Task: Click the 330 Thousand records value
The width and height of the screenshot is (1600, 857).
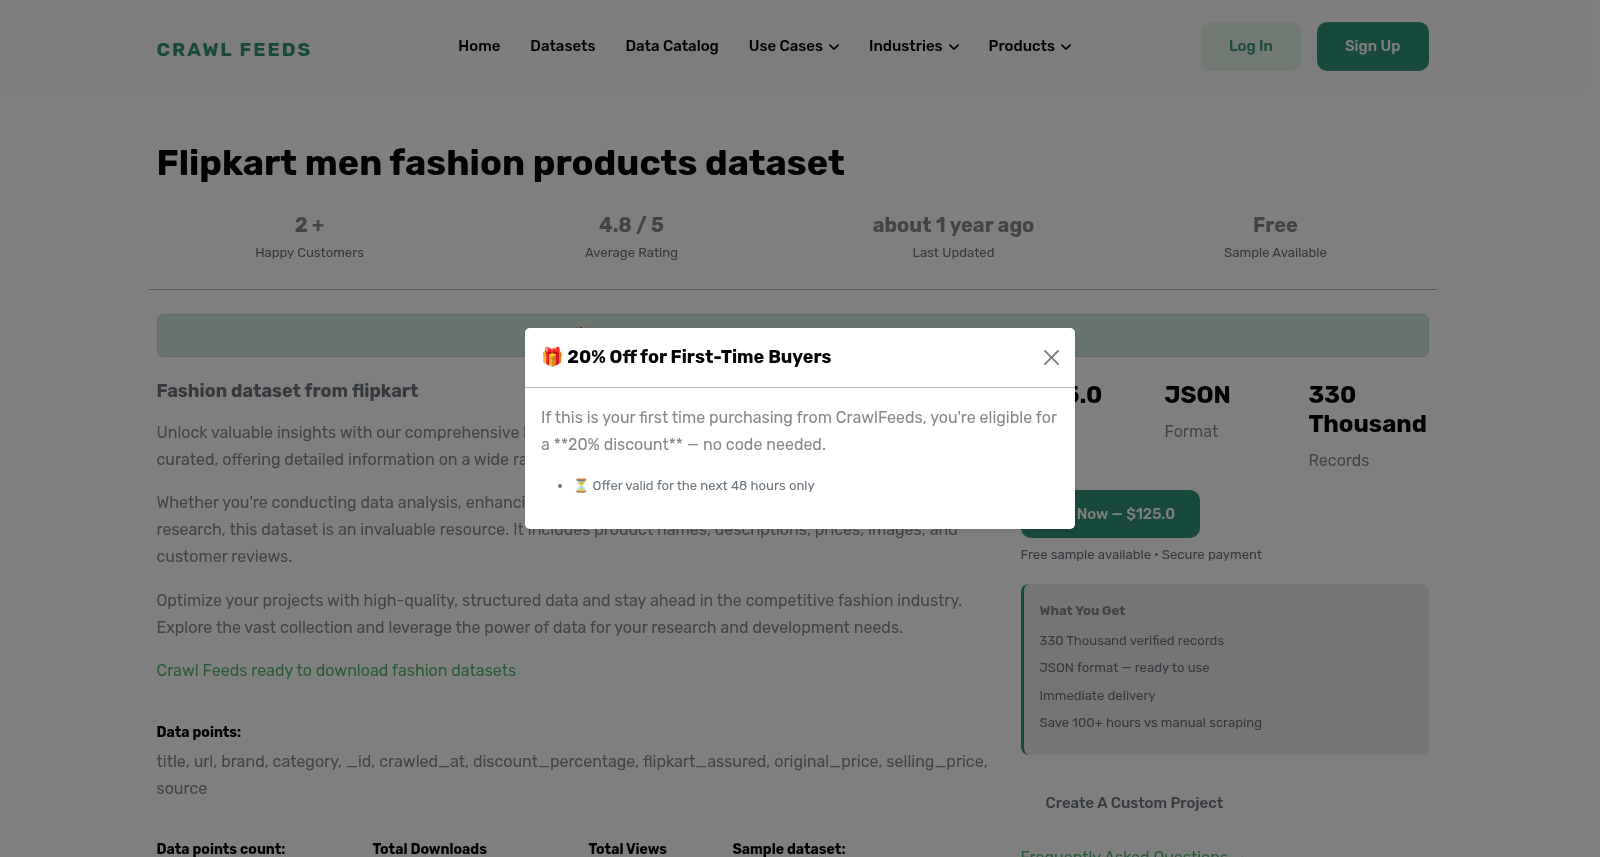Action: (x=1368, y=410)
